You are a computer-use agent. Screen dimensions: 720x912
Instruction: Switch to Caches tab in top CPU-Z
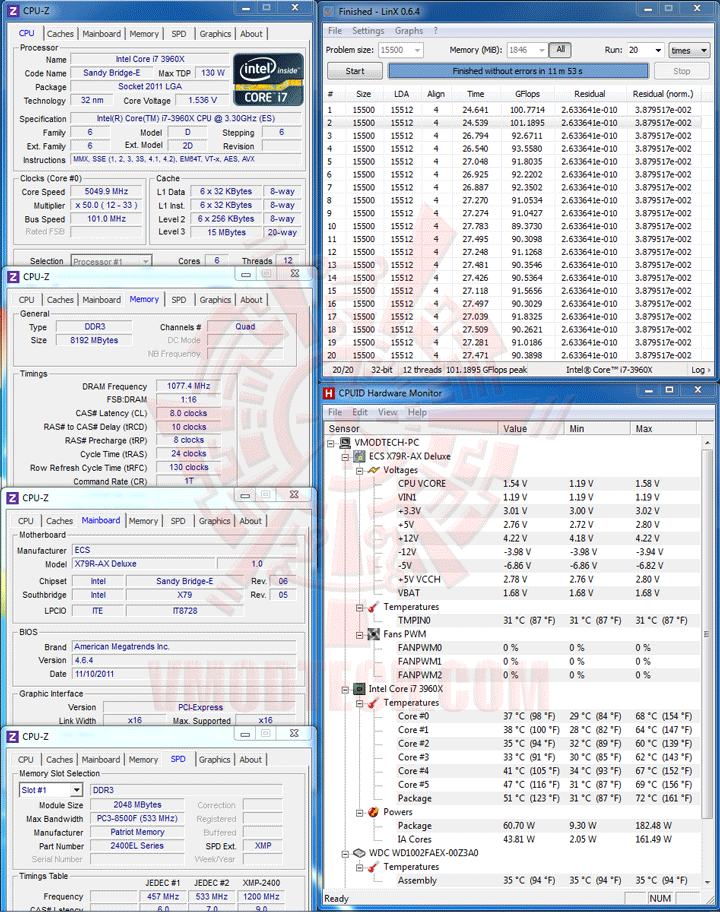pos(60,34)
